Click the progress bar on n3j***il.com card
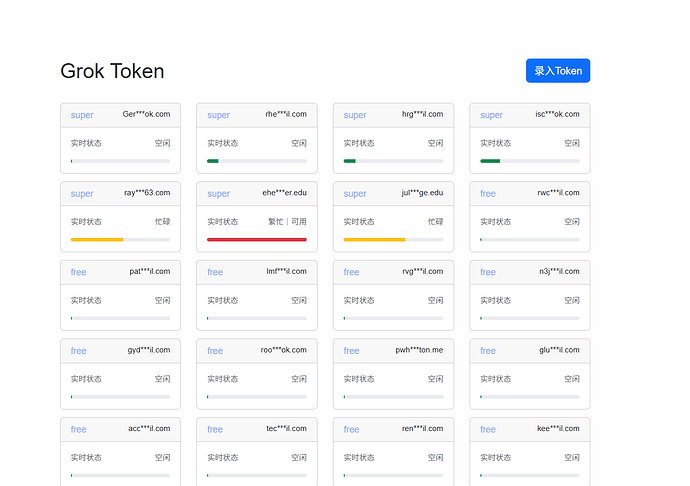 point(530,318)
